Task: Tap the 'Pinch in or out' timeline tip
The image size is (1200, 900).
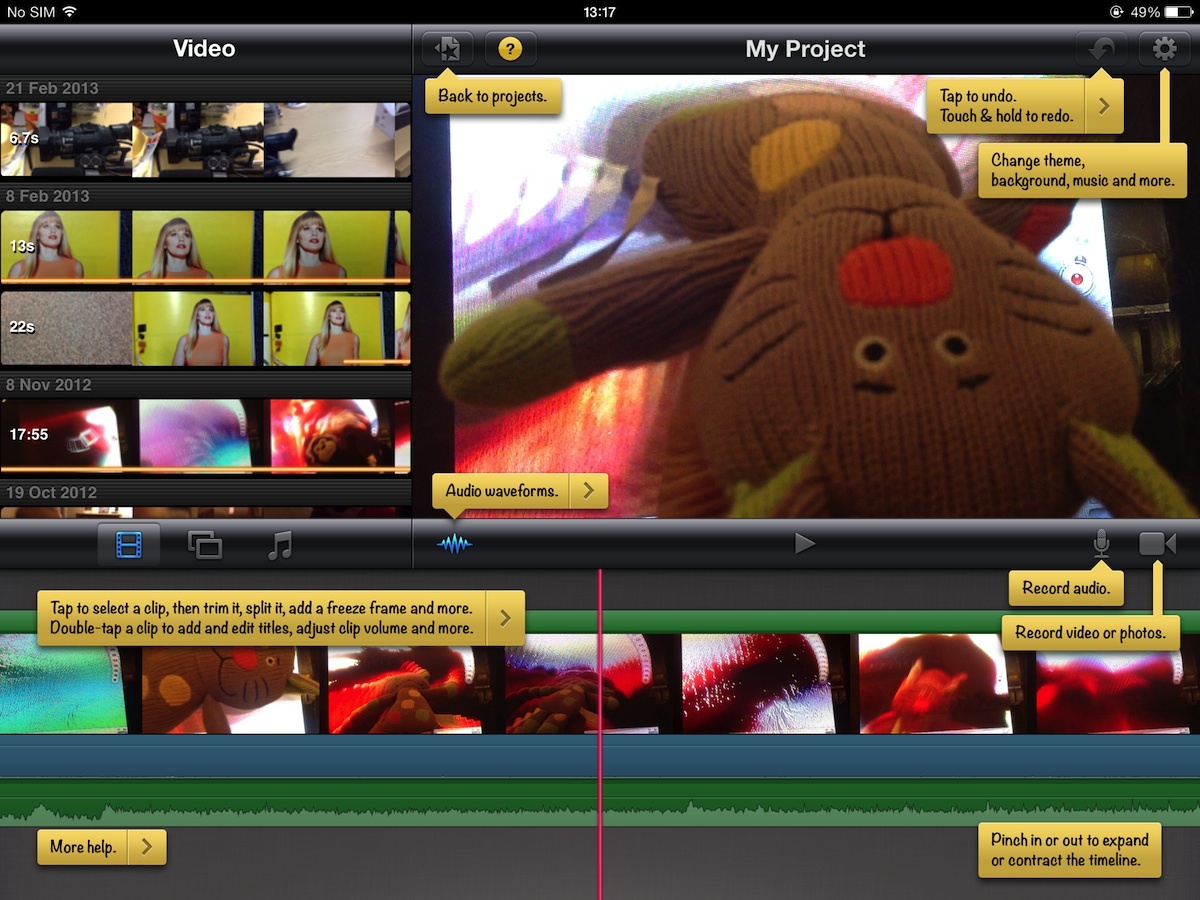Action: pyautogui.click(x=1070, y=850)
